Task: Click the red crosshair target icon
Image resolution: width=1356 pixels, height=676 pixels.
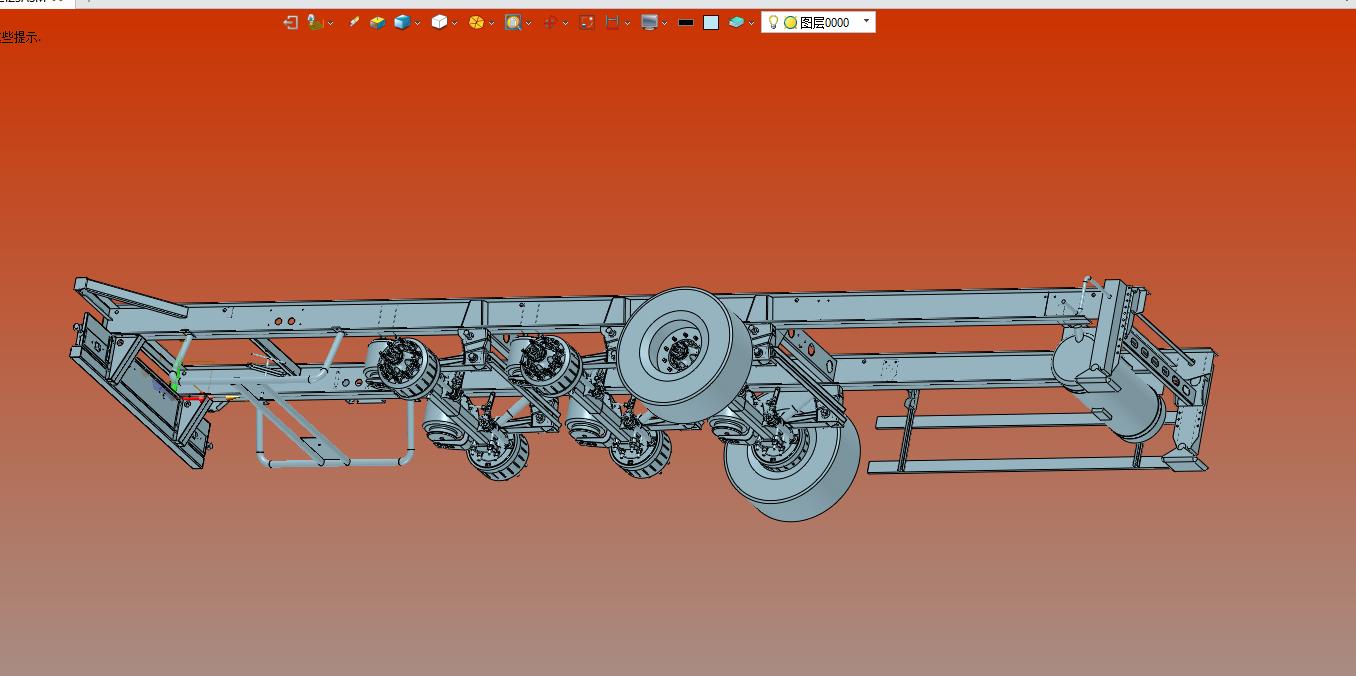Action: 550,22
